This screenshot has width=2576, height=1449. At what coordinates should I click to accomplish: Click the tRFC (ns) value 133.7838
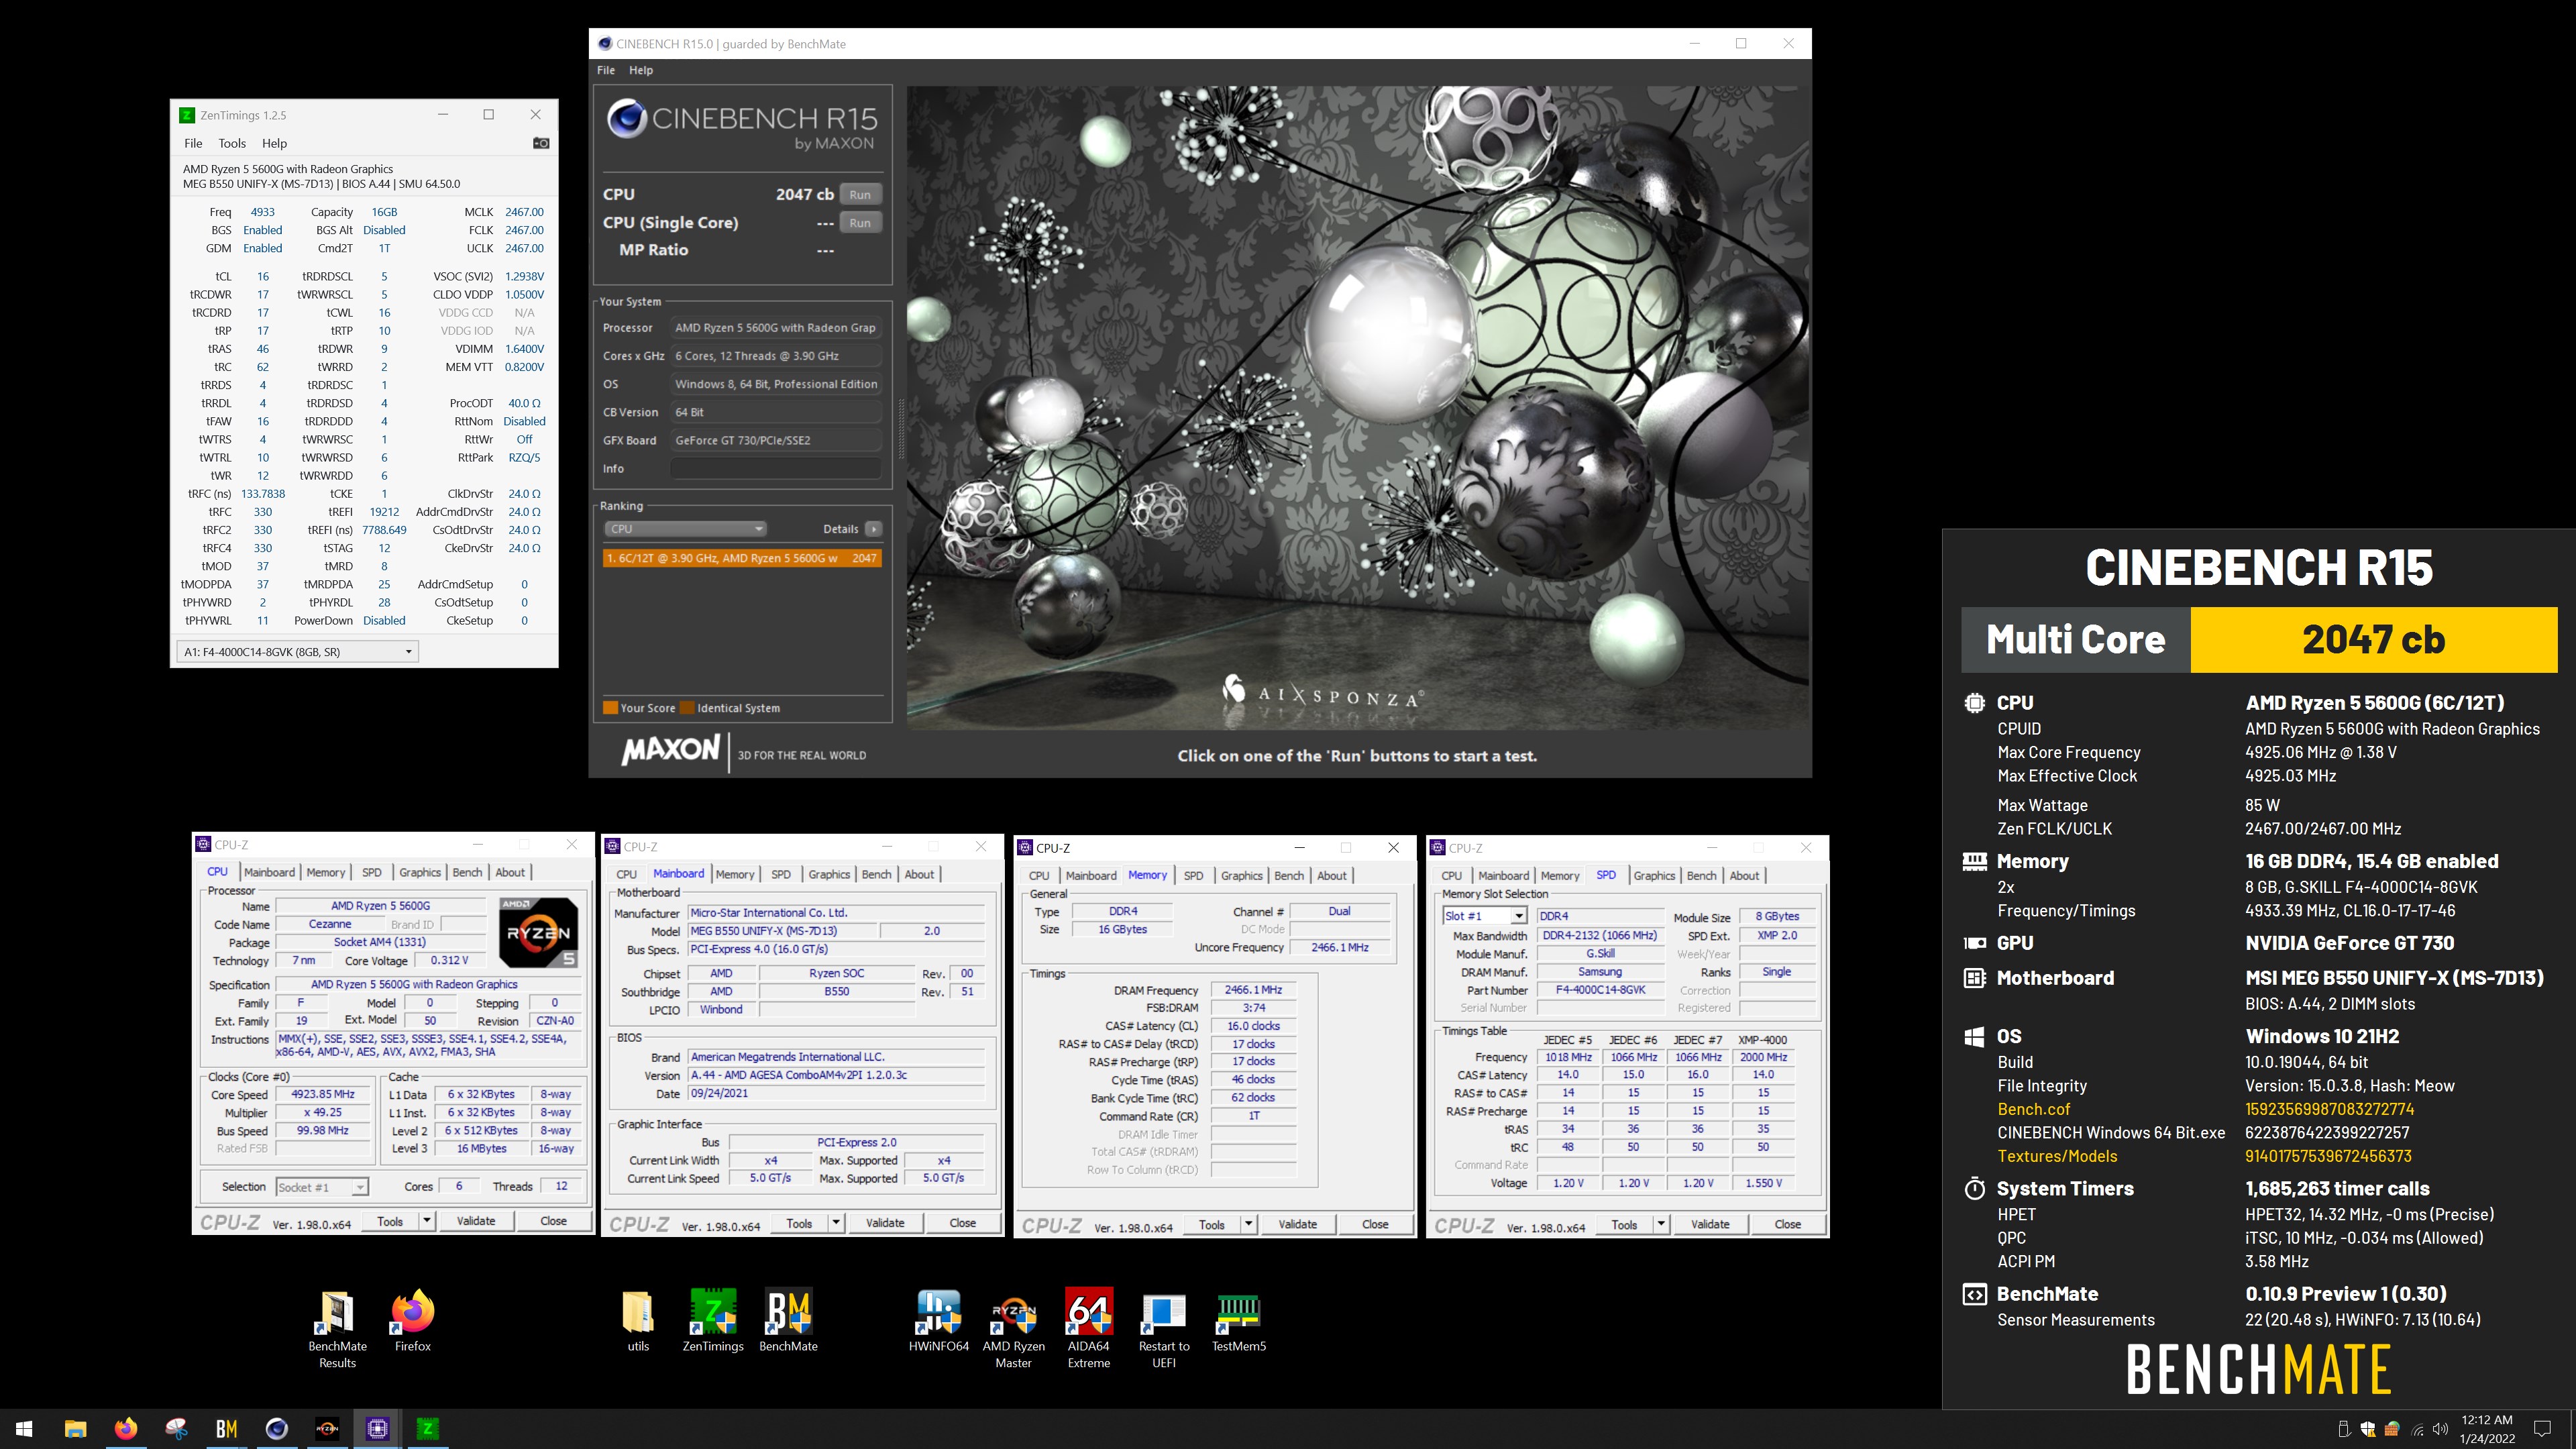pyautogui.click(x=263, y=493)
